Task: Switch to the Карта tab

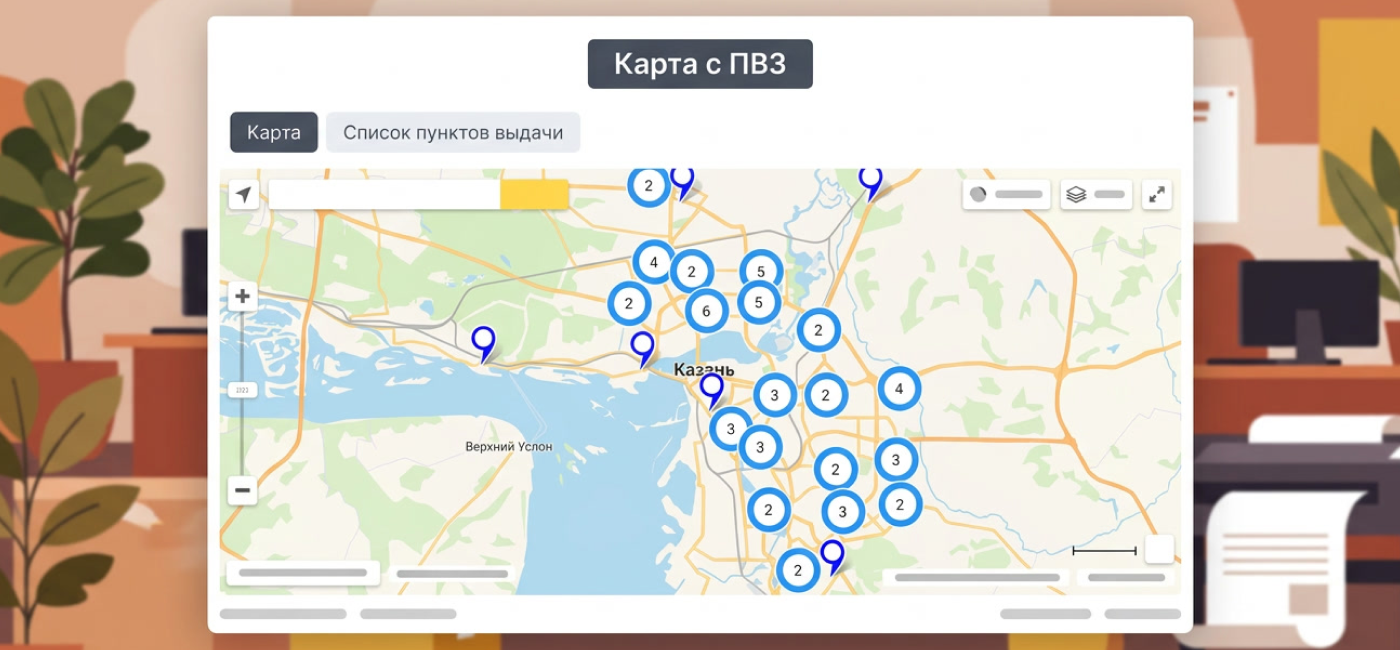Action: (x=274, y=132)
